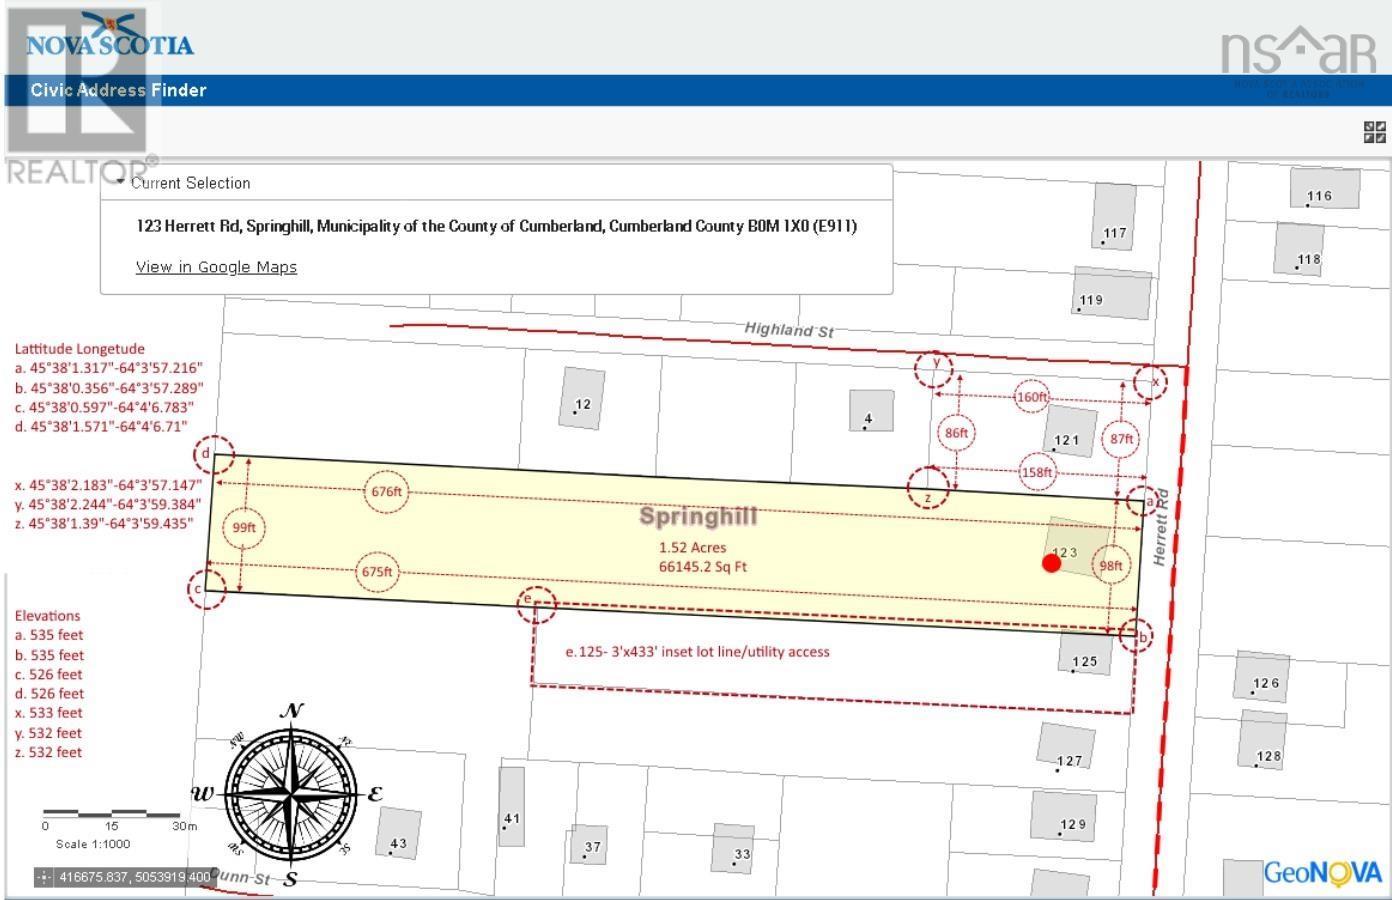Select circled corner marker b
This screenshot has width=1392, height=900.
pyautogui.click(x=1136, y=635)
